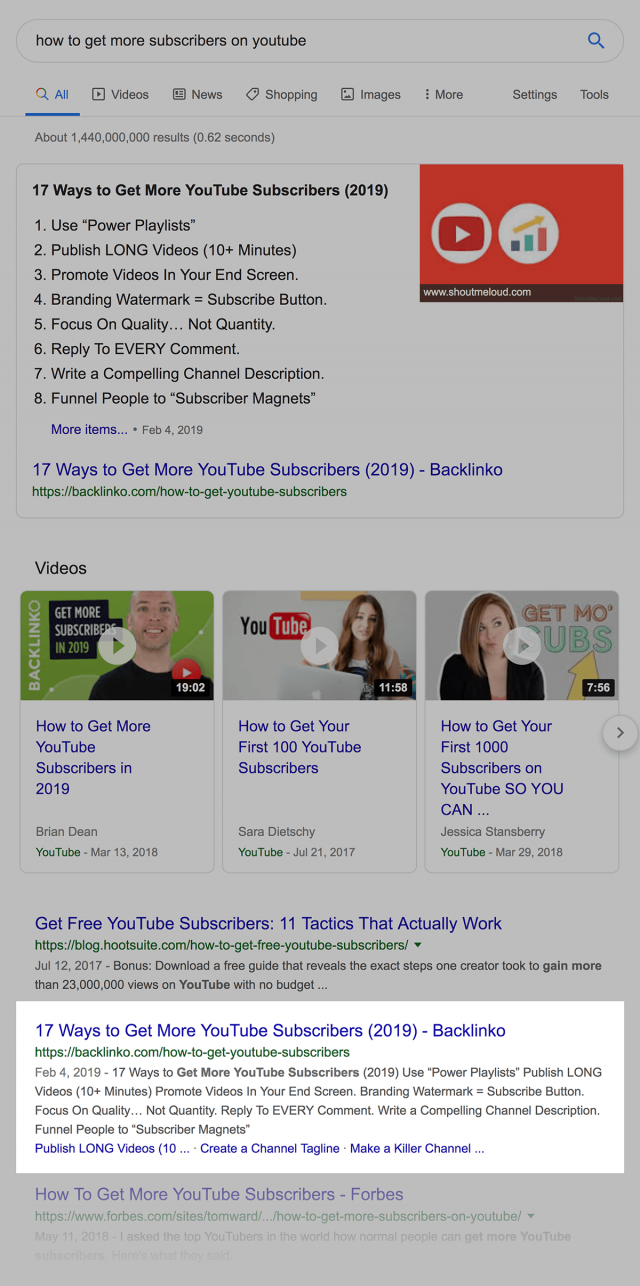The height and width of the screenshot is (1286, 640).
Task: Click play icon on Sara Dietschy video
Action: tap(319, 646)
